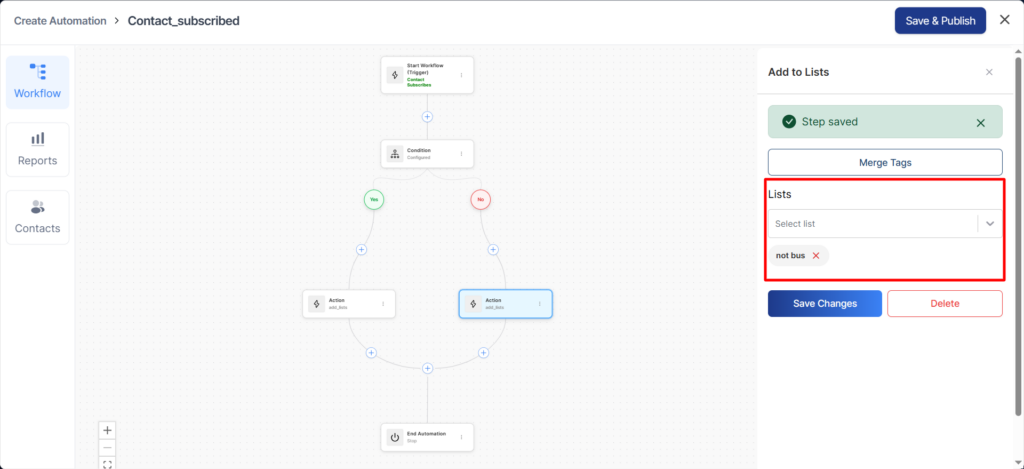Open the Condition node three-dot menu
This screenshot has height=469, width=1024.
pos(461,153)
